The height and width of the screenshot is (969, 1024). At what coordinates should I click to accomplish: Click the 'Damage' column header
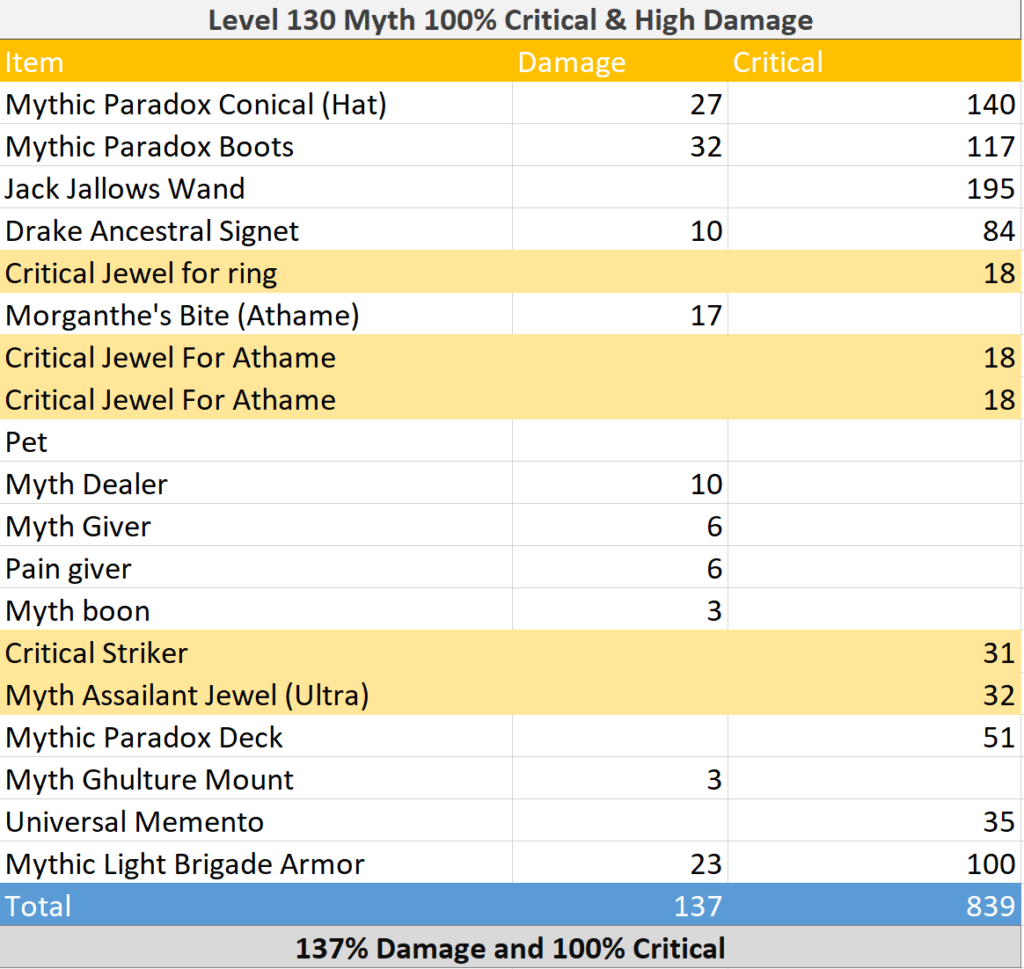point(620,62)
